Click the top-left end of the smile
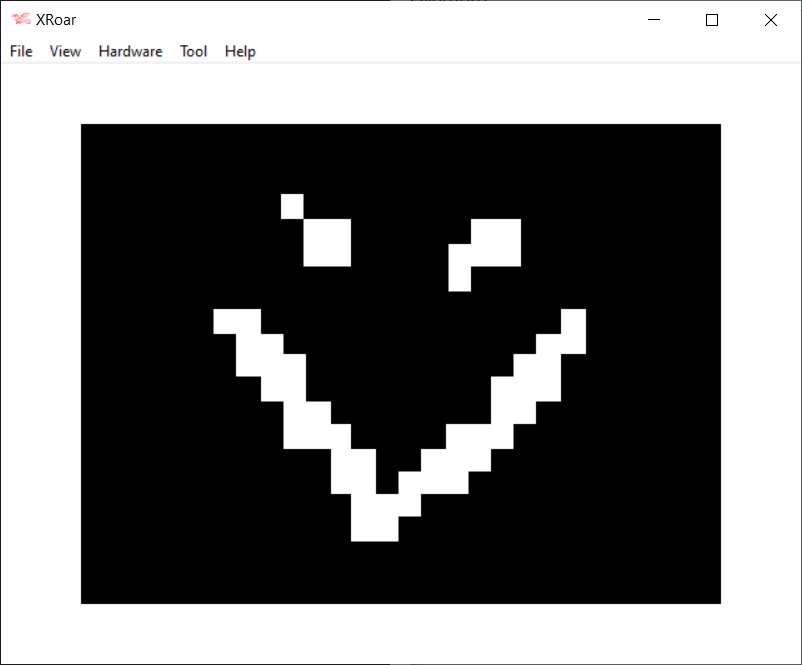The image size is (802, 665). point(236,321)
